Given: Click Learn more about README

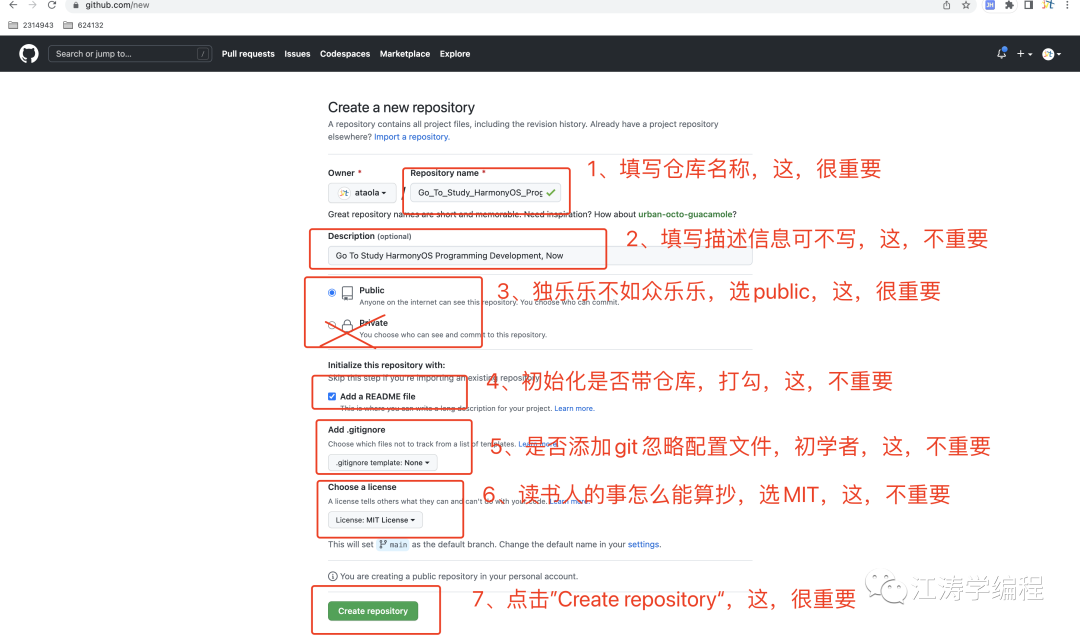Looking at the screenshot, I should tap(573, 409).
